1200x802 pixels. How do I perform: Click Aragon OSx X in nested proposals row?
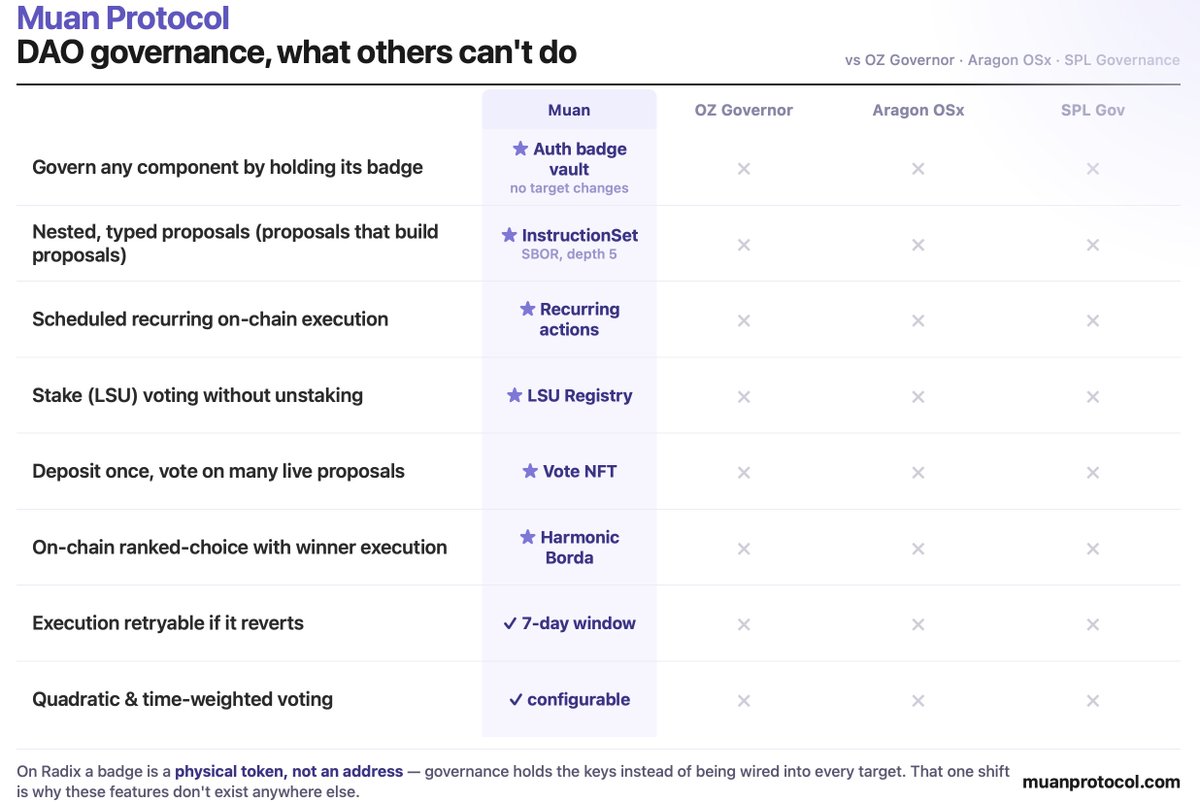[918, 245]
